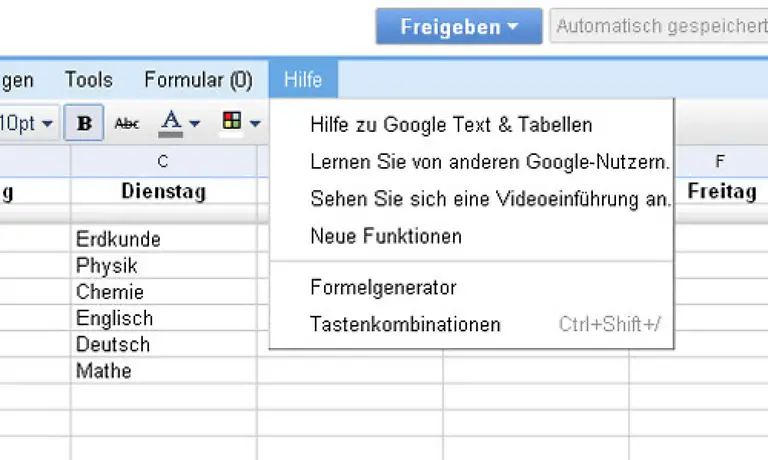Viewport: 768px width, 460px height.
Task: Open the Formular (0) menu
Action: pos(198,79)
